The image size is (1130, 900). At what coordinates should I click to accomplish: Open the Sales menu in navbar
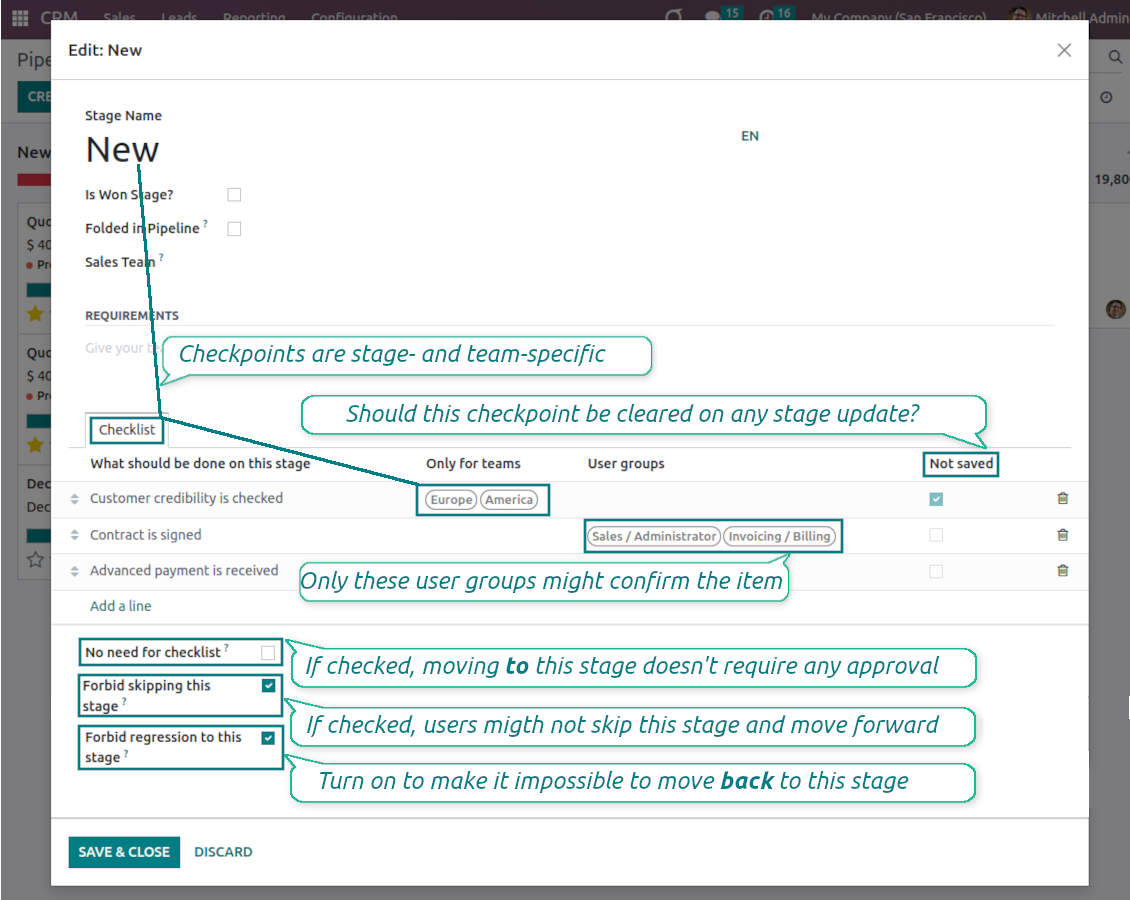[x=120, y=17]
